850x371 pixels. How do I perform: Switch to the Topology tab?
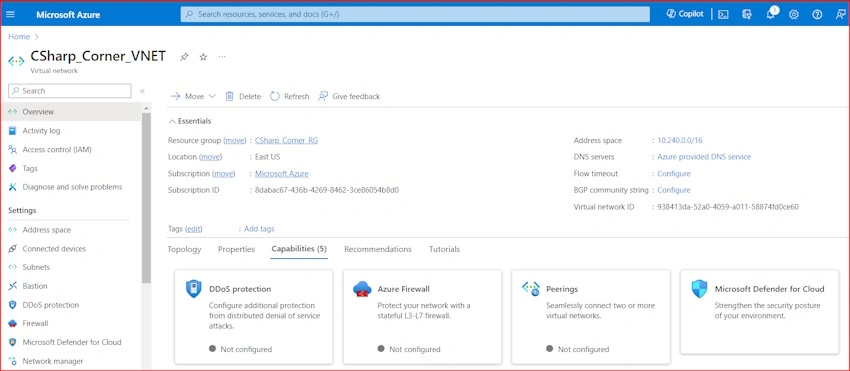tap(184, 250)
